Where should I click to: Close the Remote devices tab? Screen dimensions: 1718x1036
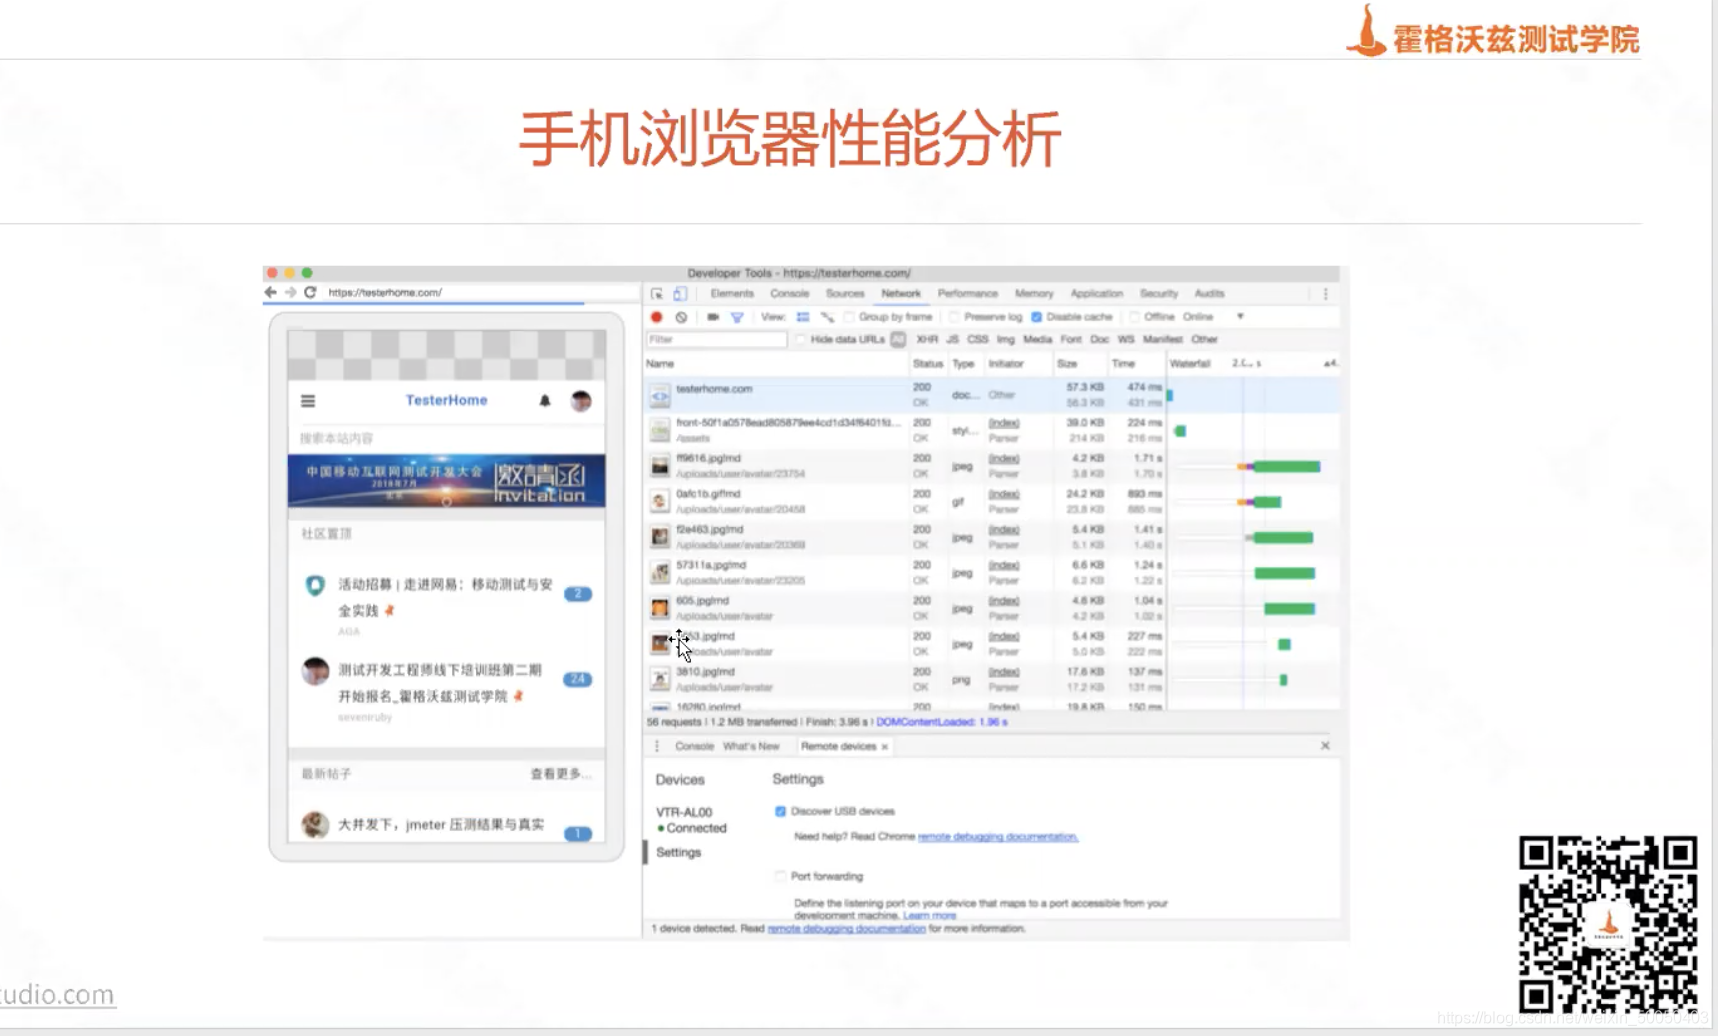pos(884,747)
